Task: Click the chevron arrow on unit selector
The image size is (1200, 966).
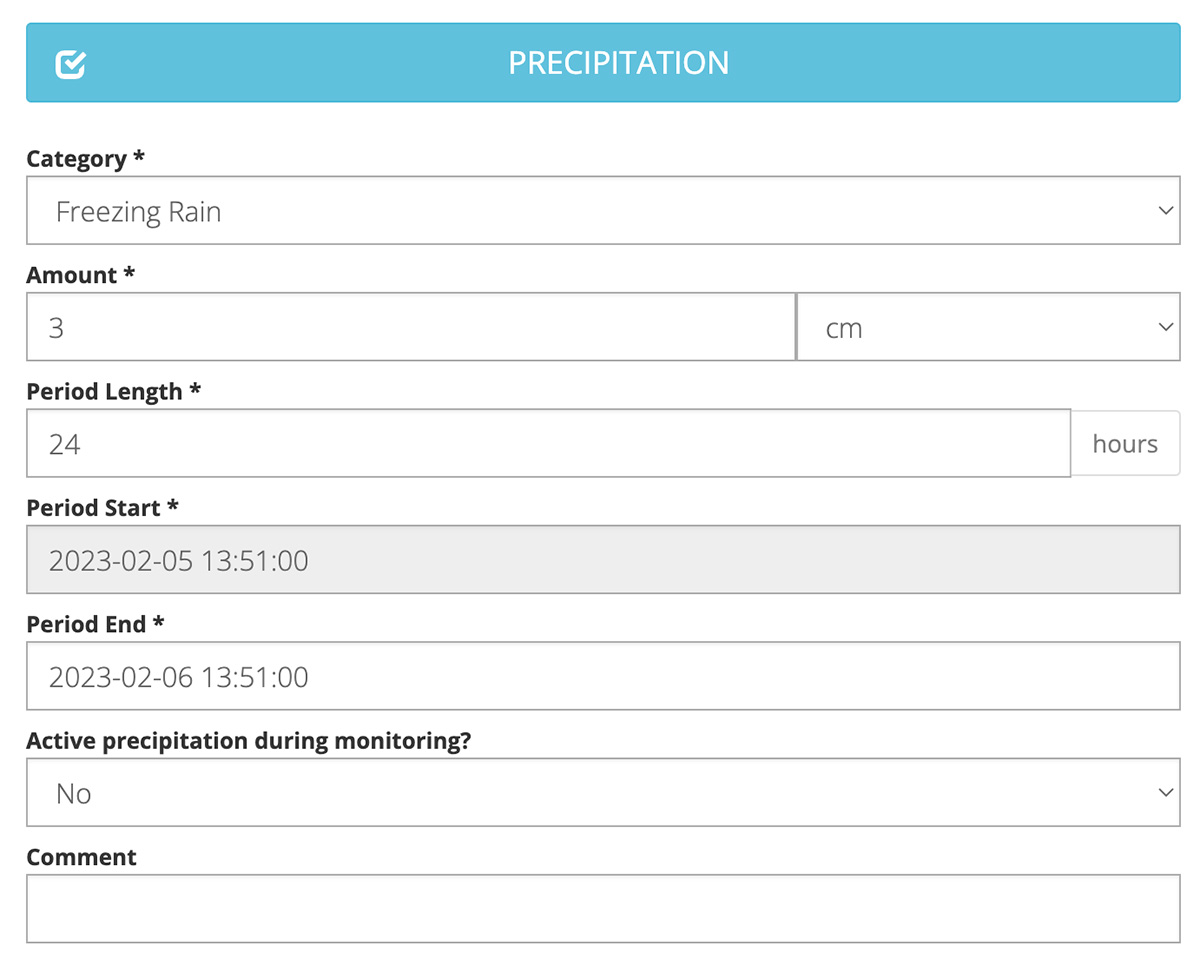Action: (x=1163, y=327)
